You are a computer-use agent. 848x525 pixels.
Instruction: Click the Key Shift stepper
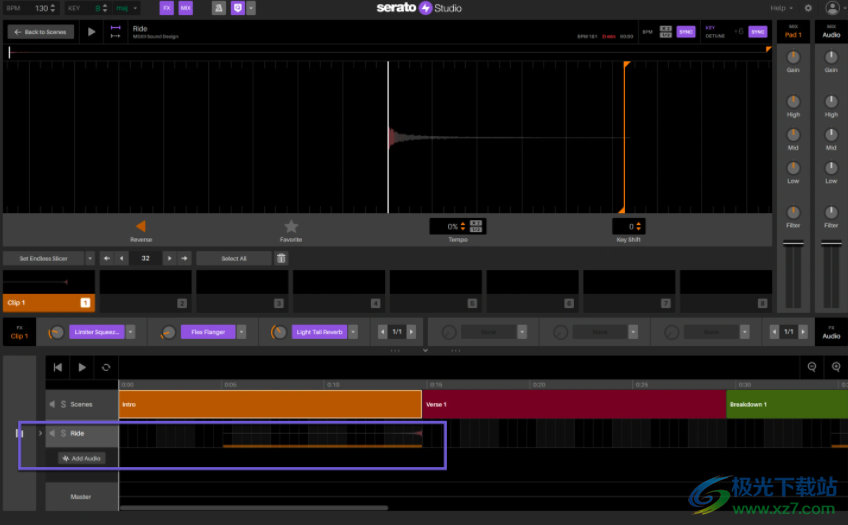(639, 227)
